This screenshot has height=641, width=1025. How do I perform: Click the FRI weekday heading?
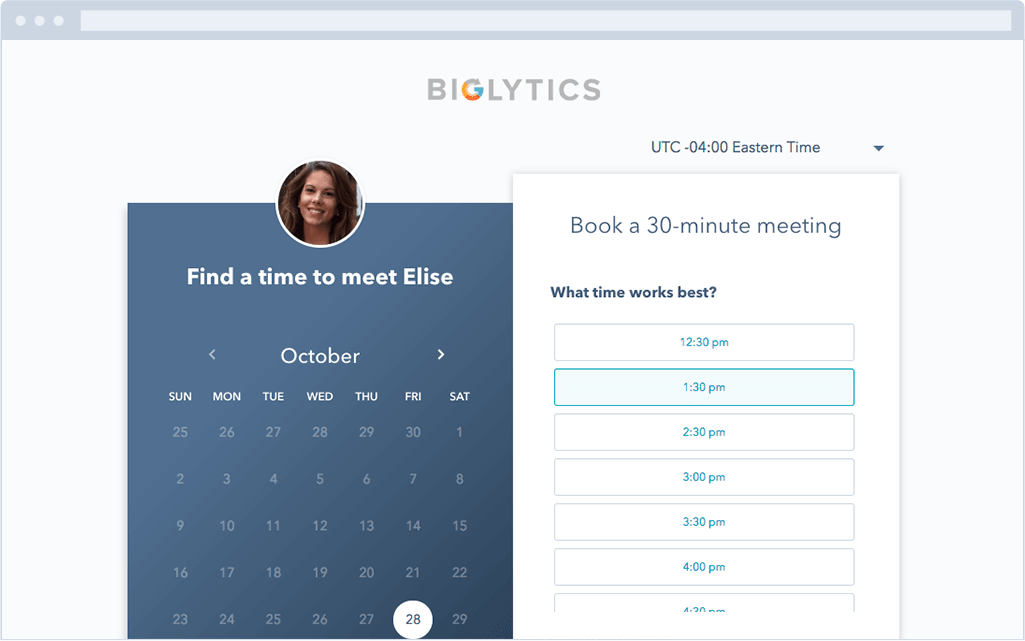(413, 396)
